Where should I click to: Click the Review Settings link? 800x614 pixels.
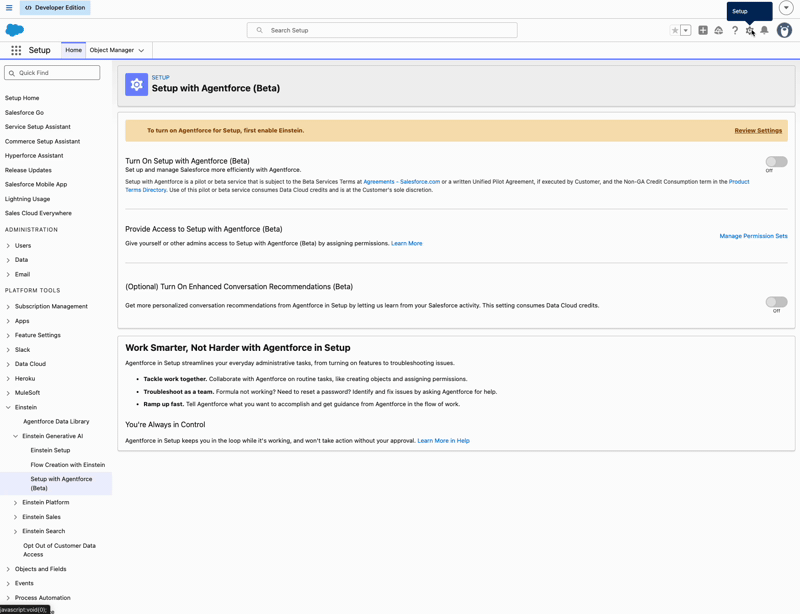tap(756, 131)
